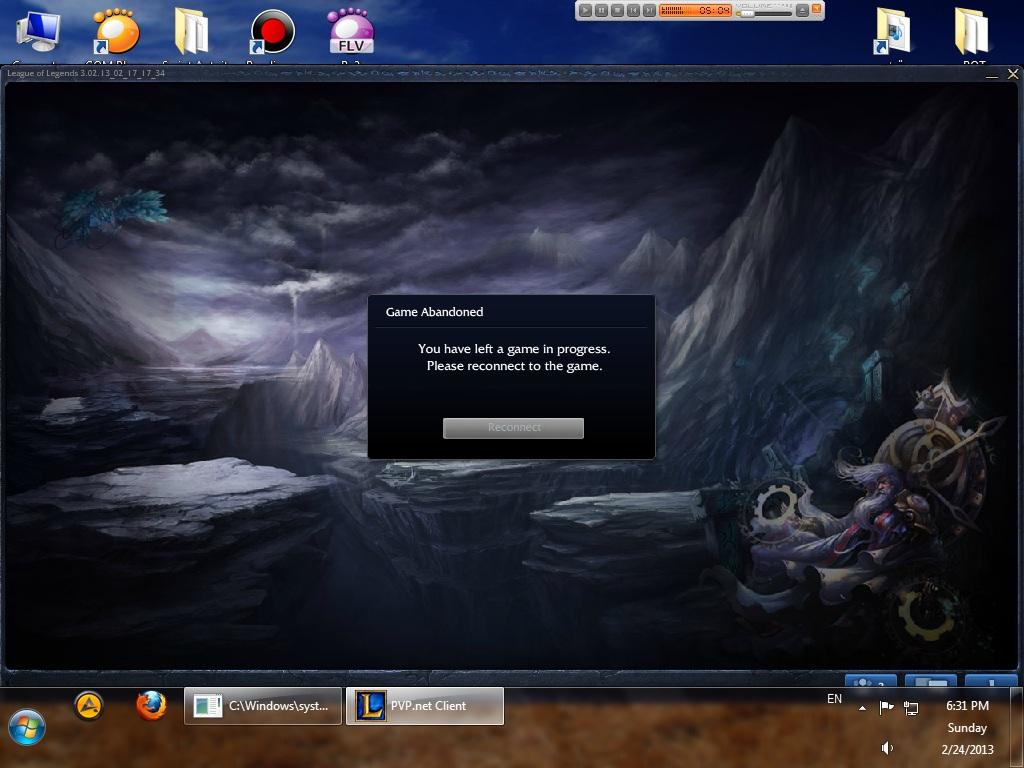Viewport: 1024px width, 768px height.
Task: Click the orange corner button on media widget
Action: click(816, 8)
